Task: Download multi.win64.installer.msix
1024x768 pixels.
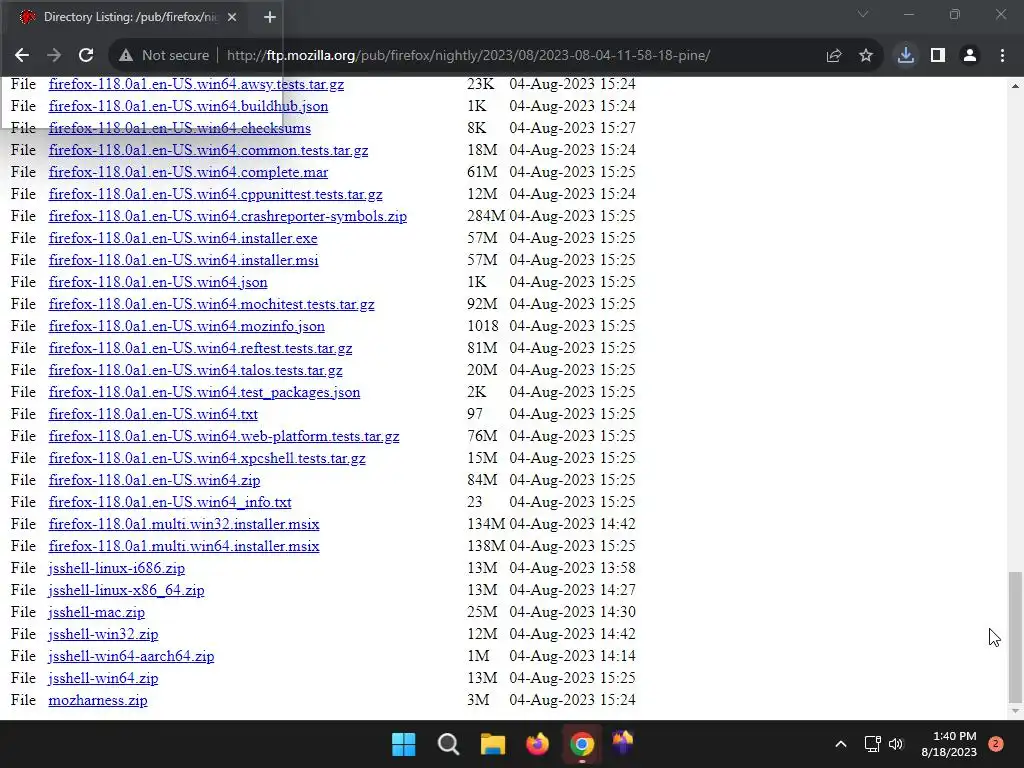Action: pyautogui.click(x=184, y=546)
